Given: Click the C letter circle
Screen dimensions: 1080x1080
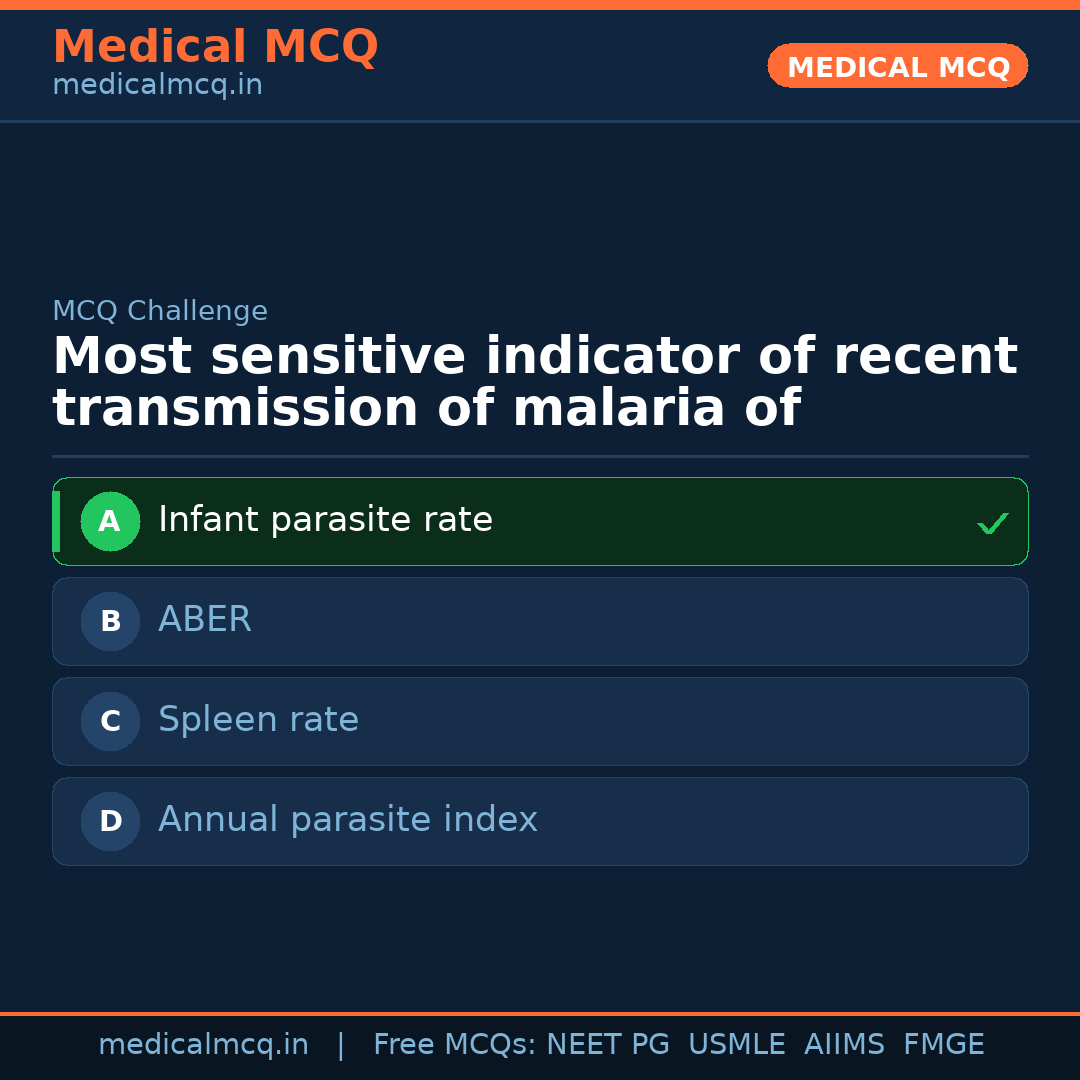Looking at the screenshot, I should pyautogui.click(x=110, y=721).
